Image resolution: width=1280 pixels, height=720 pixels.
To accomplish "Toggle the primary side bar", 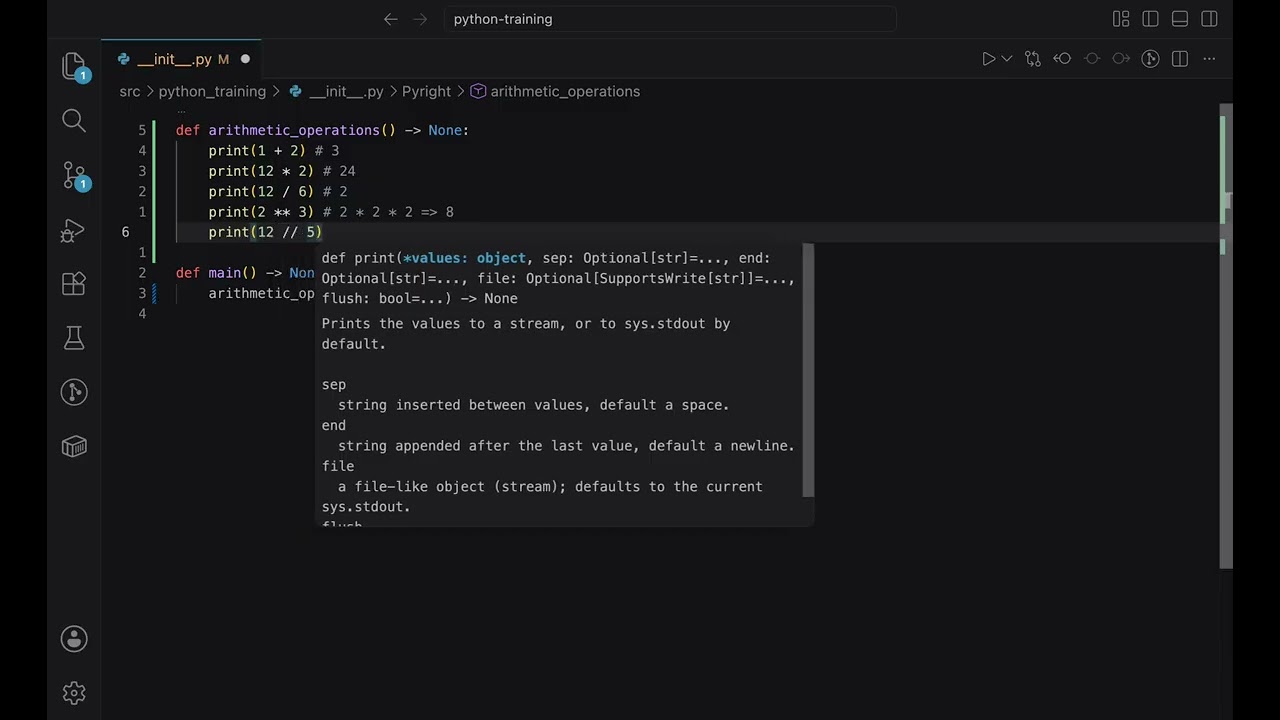I will coord(1150,19).
